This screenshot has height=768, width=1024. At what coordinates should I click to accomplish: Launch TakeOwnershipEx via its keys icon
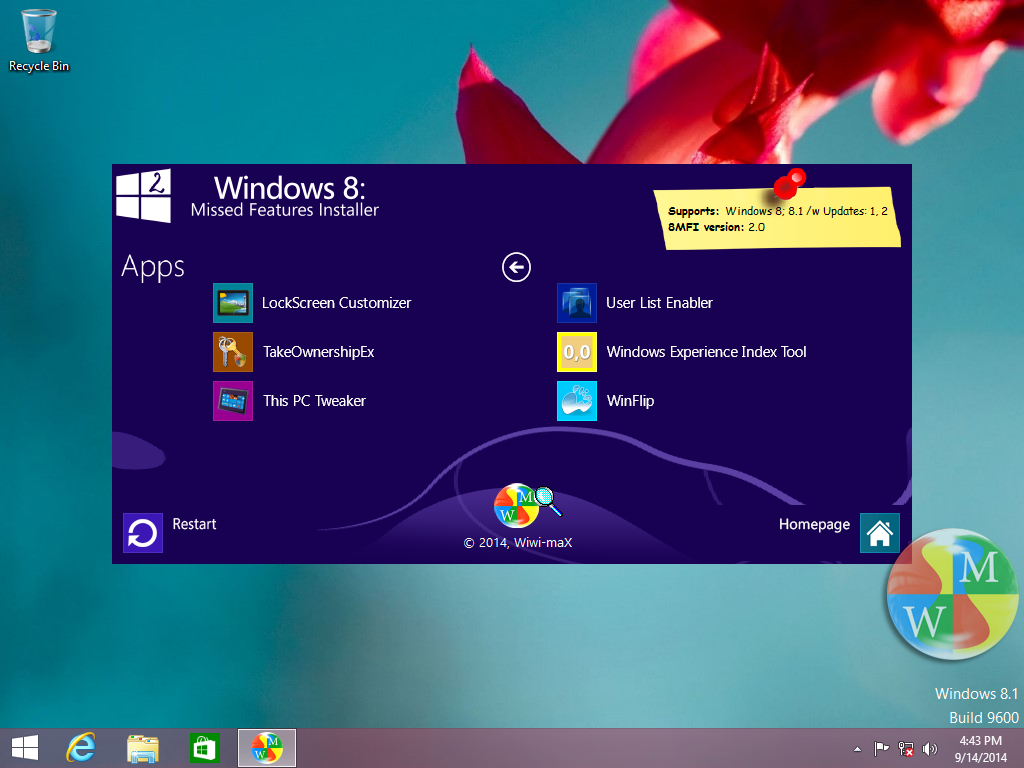(x=233, y=352)
